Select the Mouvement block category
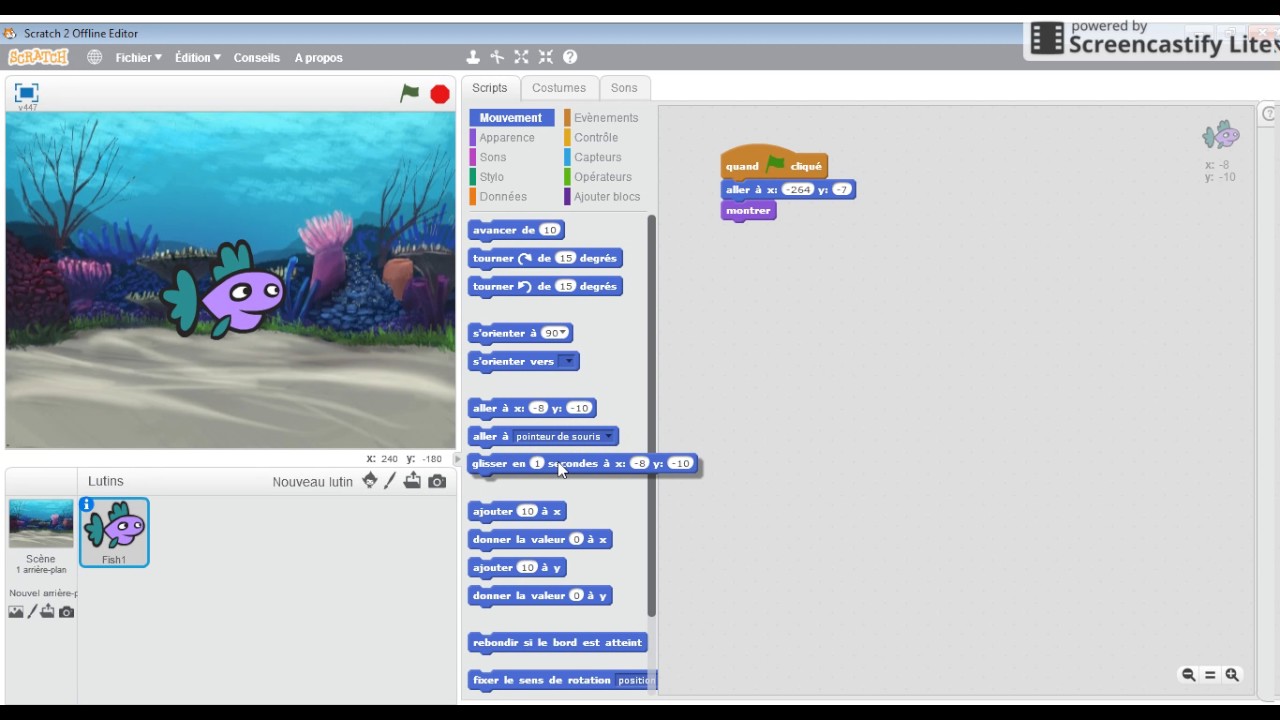This screenshot has height=720, width=1280. pos(510,117)
